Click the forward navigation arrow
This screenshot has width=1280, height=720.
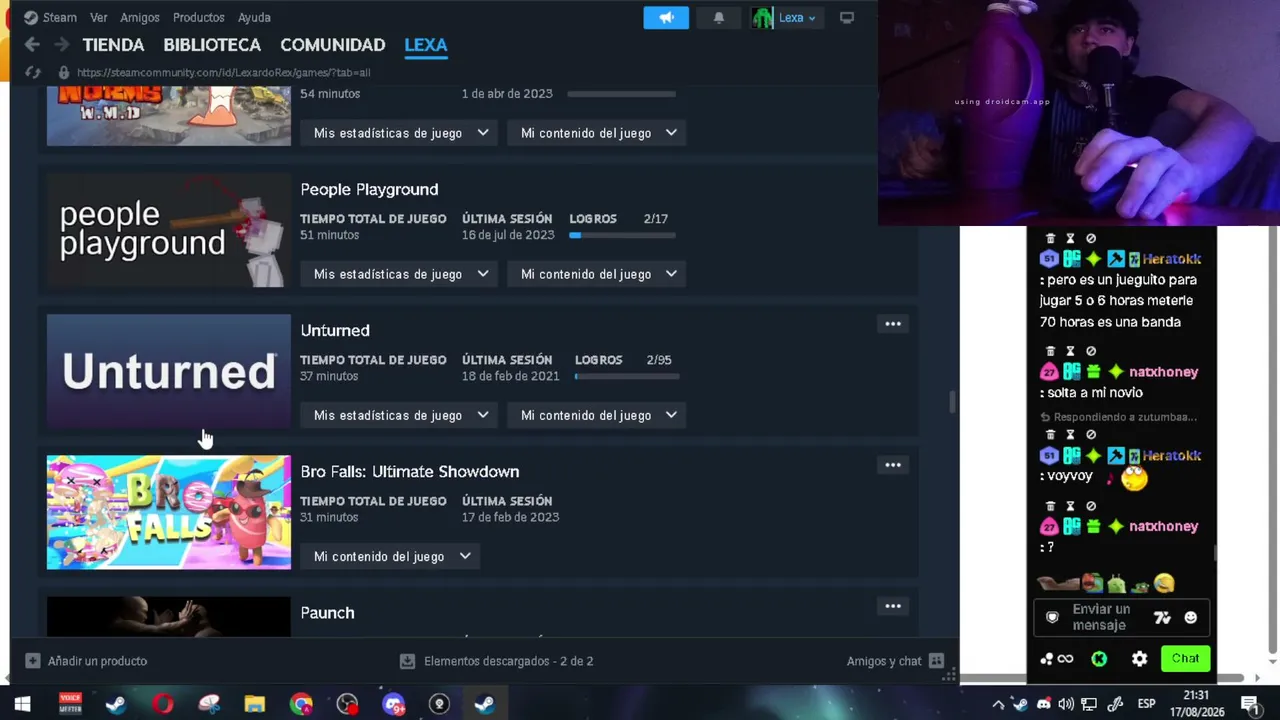tap(62, 44)
